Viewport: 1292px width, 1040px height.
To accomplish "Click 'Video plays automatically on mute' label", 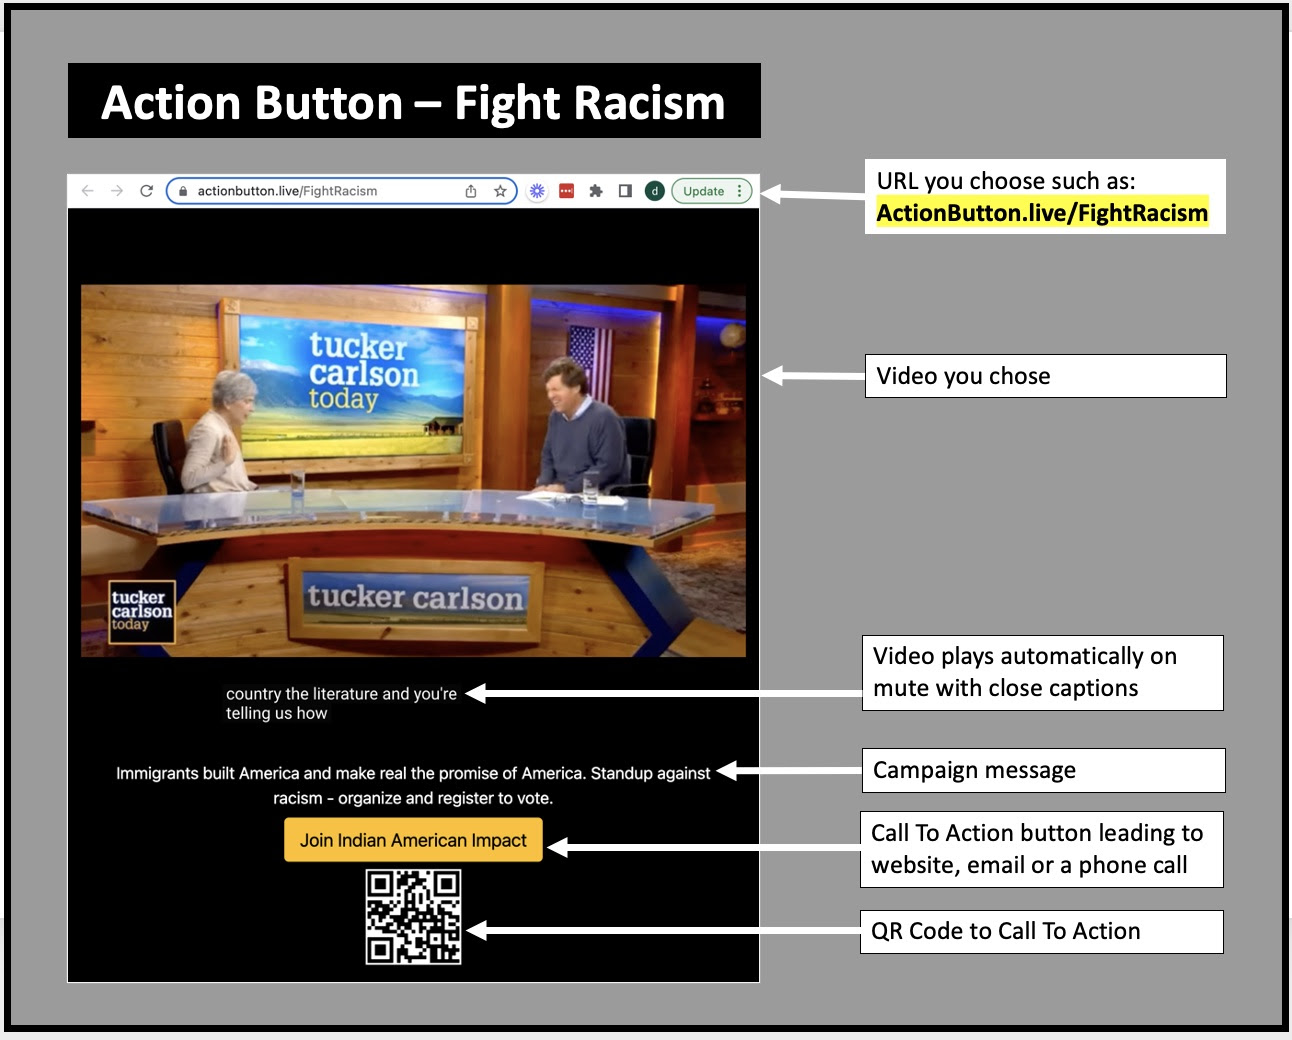I will (1042, 673).
